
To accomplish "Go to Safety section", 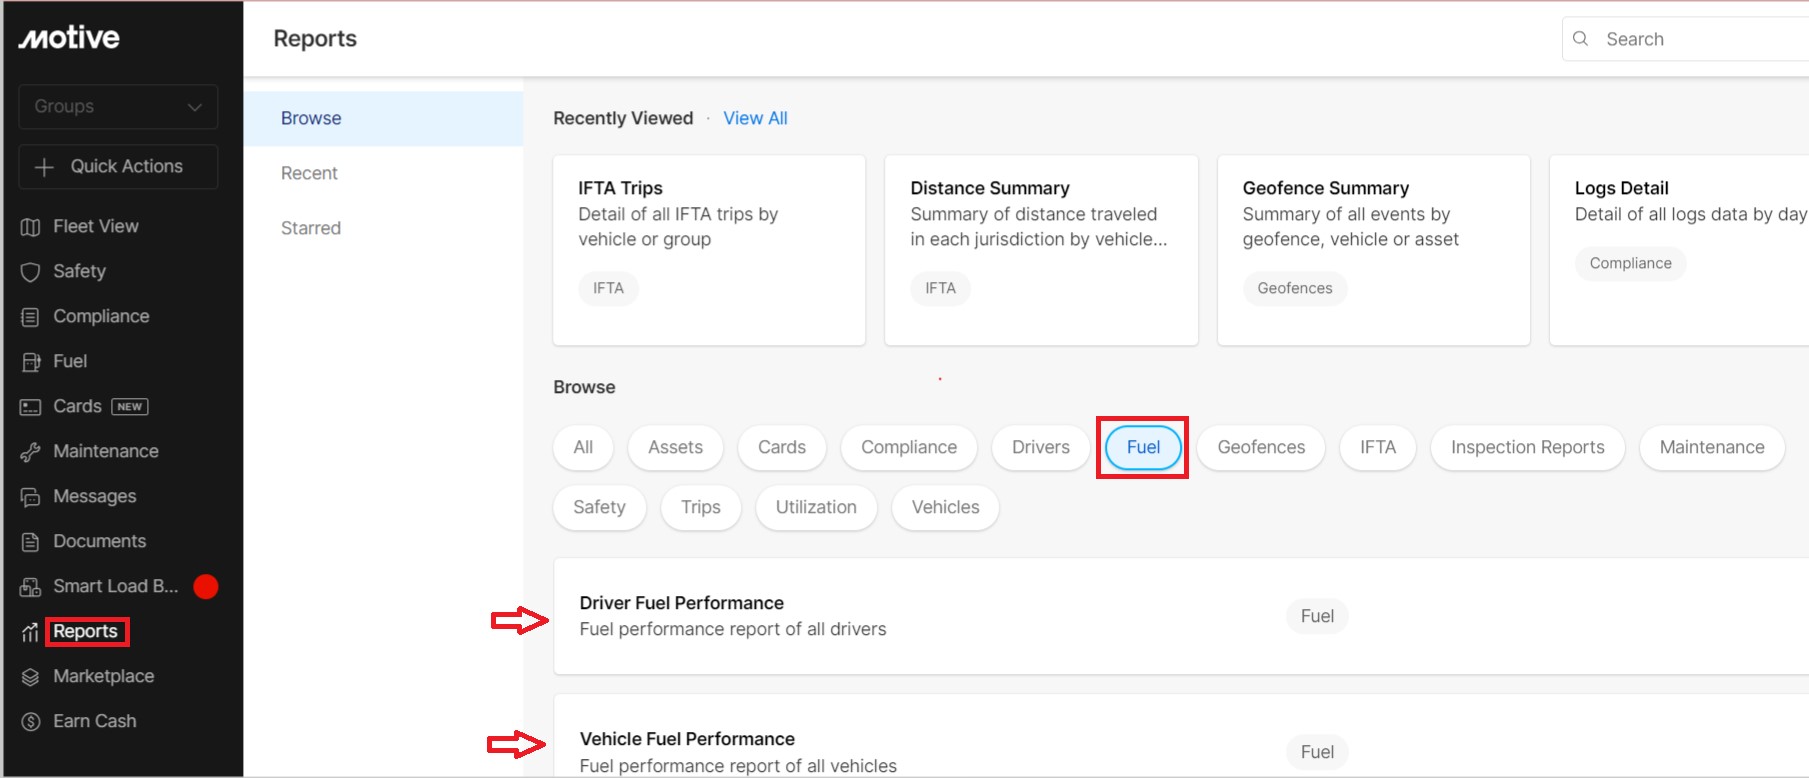I will coord(79,272).
